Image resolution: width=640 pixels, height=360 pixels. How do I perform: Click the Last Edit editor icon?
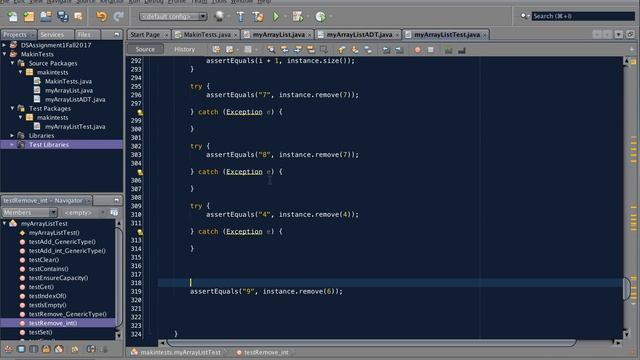(216, 50)
